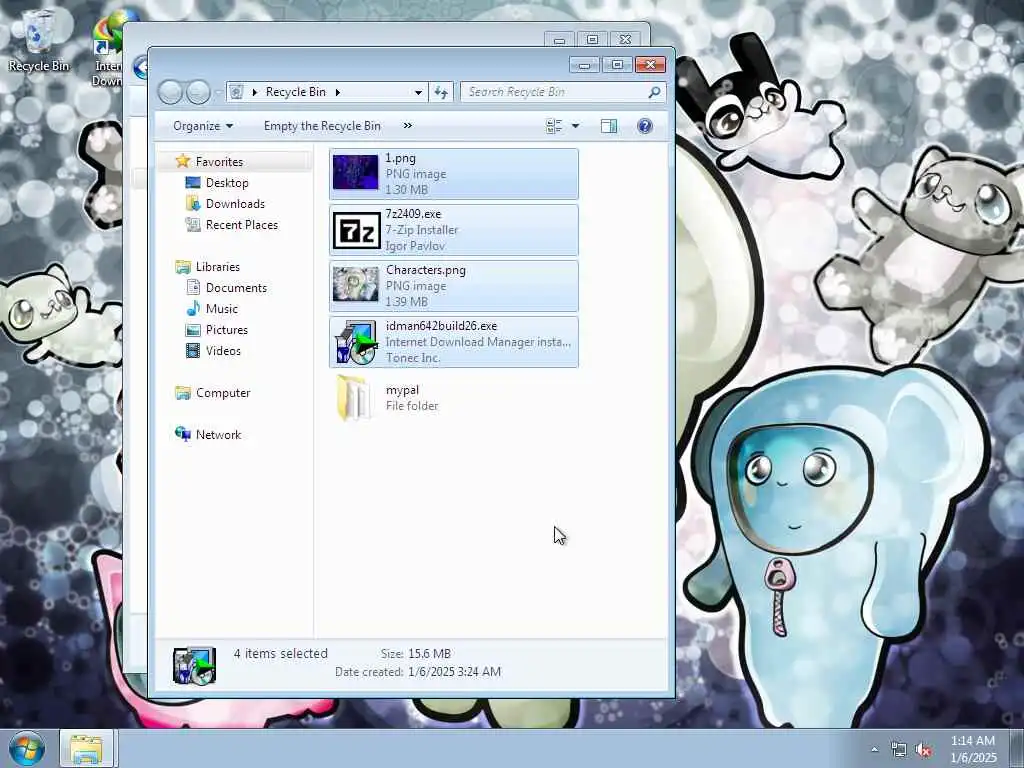Select the Network label in sidebar
The image size is (1024, 768).
click(x=219, y=434)
